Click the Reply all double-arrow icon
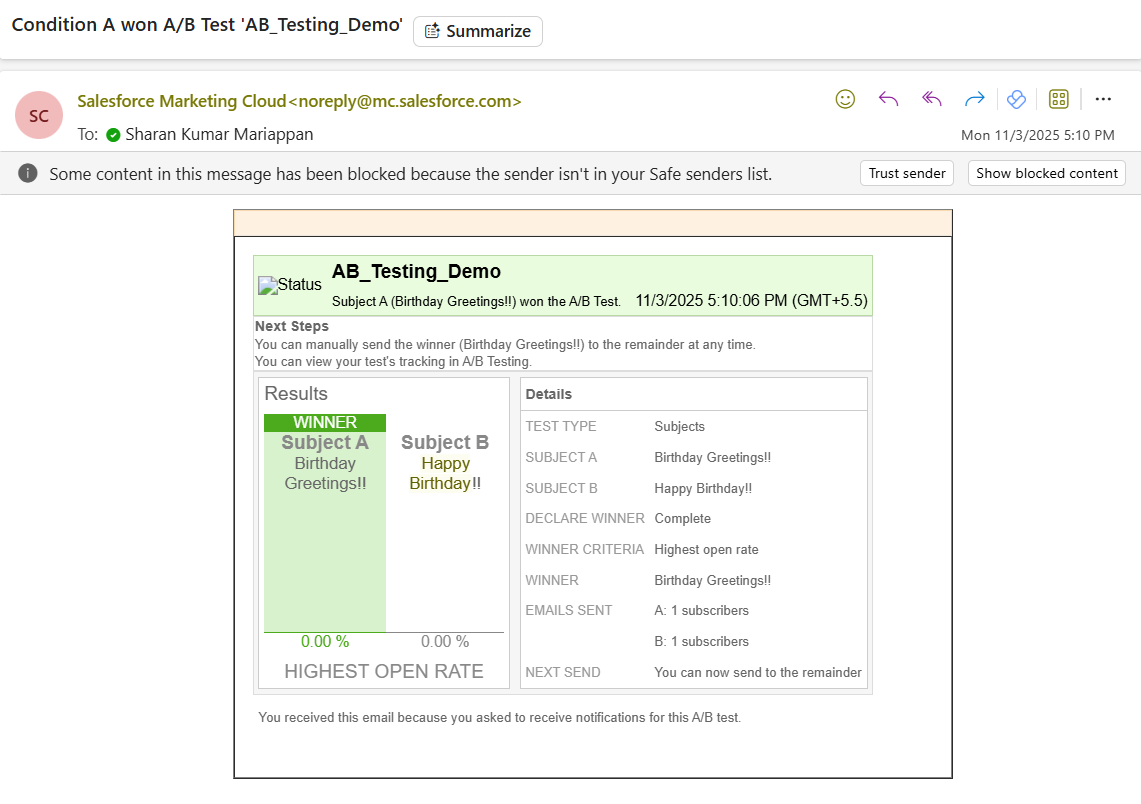 [x=931, y=99]
